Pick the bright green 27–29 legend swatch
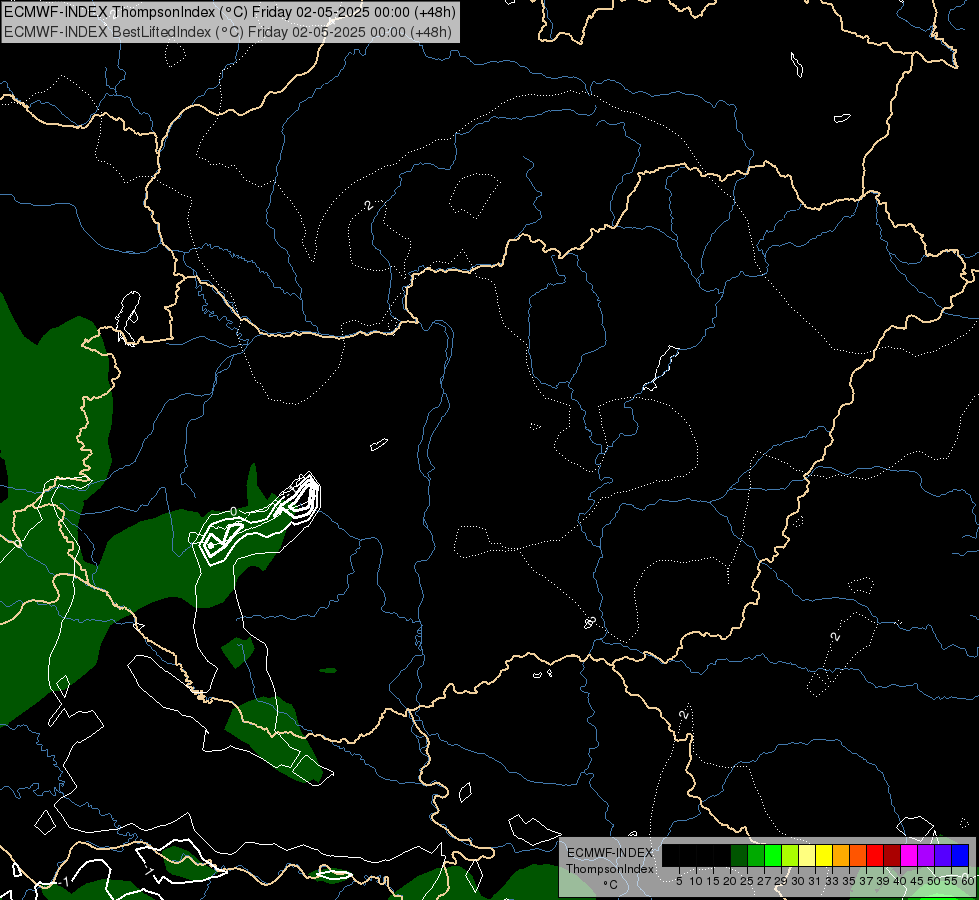Image resolution: width=979 pixels, height=900 pixels. [x=773, y=856]
